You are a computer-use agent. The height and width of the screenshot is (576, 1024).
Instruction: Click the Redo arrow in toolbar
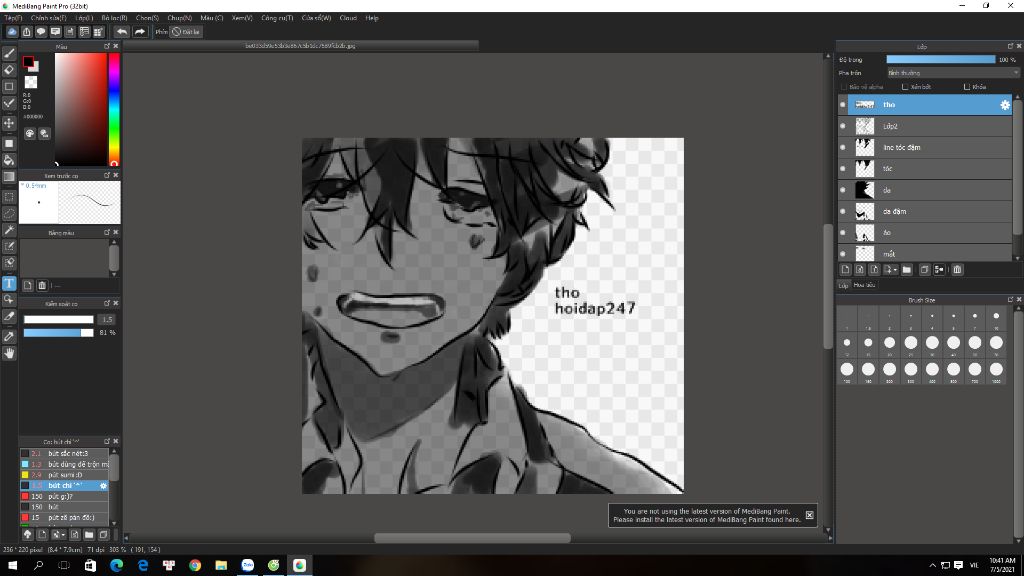pyautogui.click(x=139, y=31)
